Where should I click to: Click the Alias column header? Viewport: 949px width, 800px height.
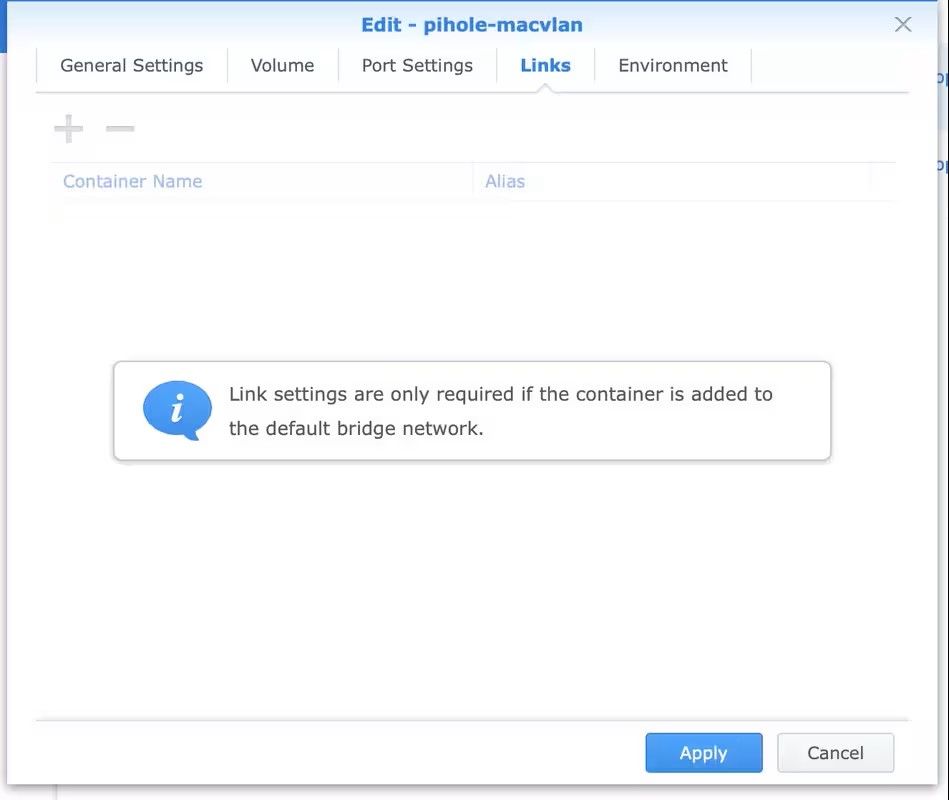click(x=505, y=182)
